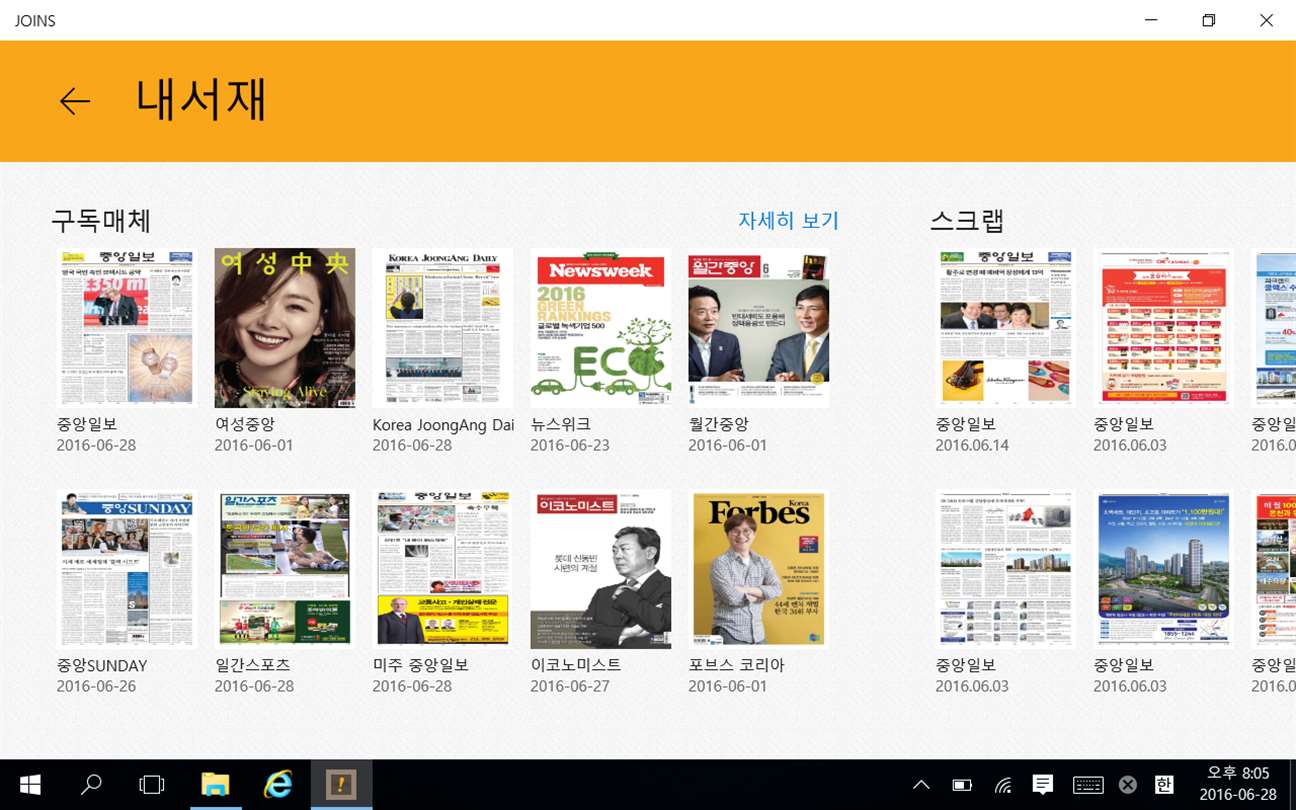Viewport: 1296px width, 810px height.
Task: Open the 이코노미스트 magazine cover
Action: [600, 569]
